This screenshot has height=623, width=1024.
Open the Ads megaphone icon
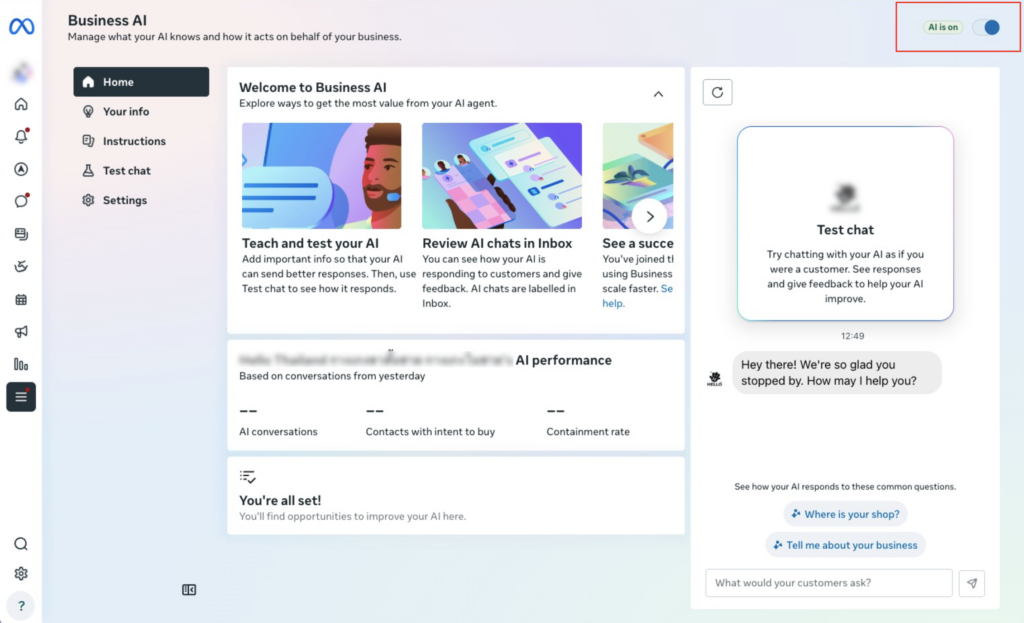(x=21, y=331)
